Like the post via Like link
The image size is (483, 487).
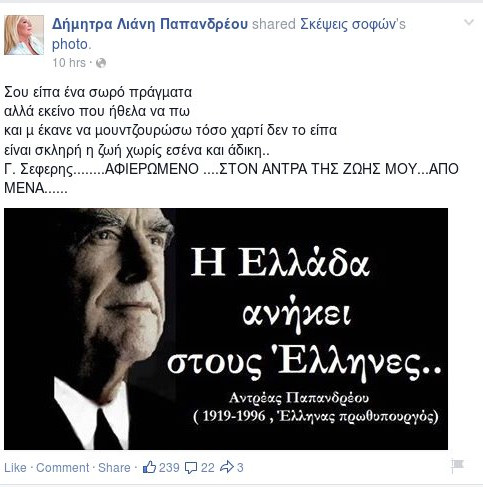15,467
